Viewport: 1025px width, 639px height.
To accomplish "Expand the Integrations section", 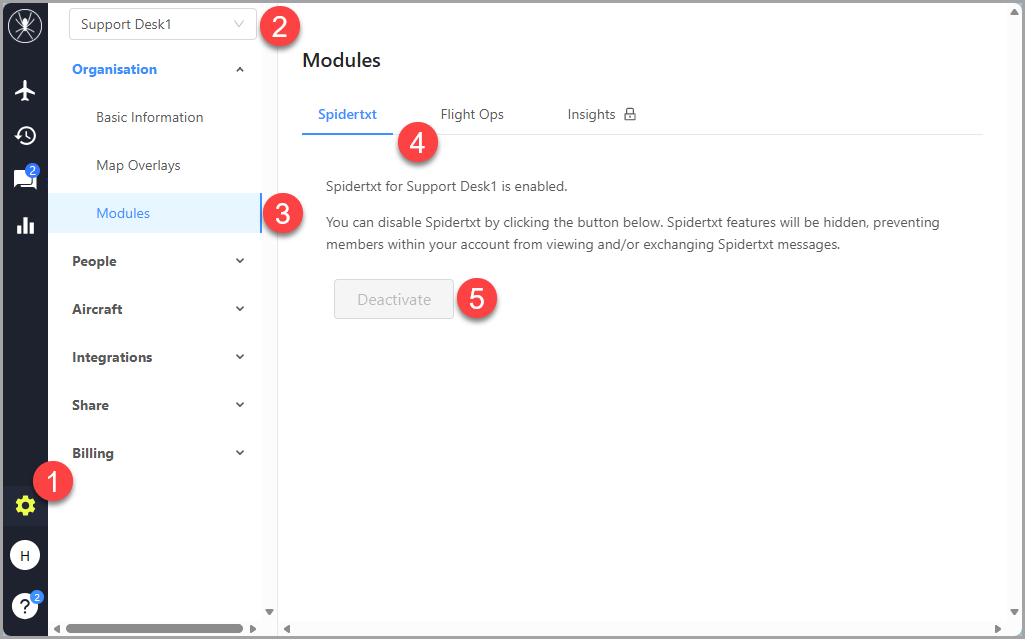I will pyautogui.click(x=158, y=357).
